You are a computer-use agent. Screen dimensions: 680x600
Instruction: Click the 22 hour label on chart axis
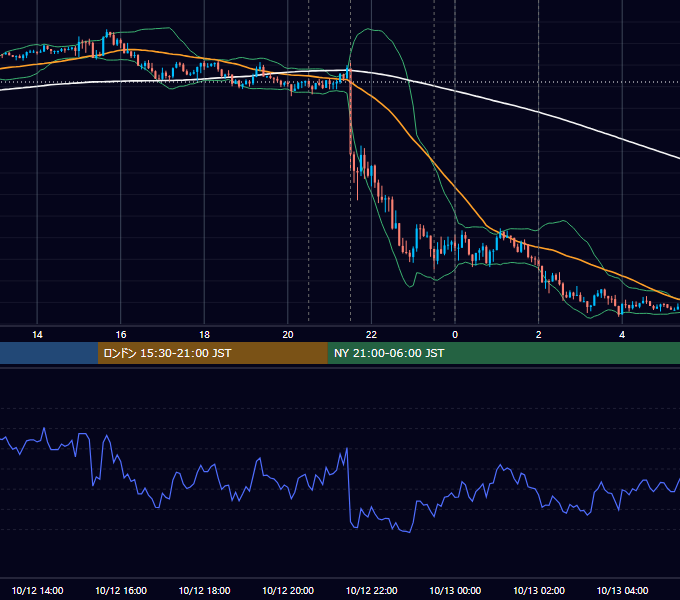coord(371,335)
